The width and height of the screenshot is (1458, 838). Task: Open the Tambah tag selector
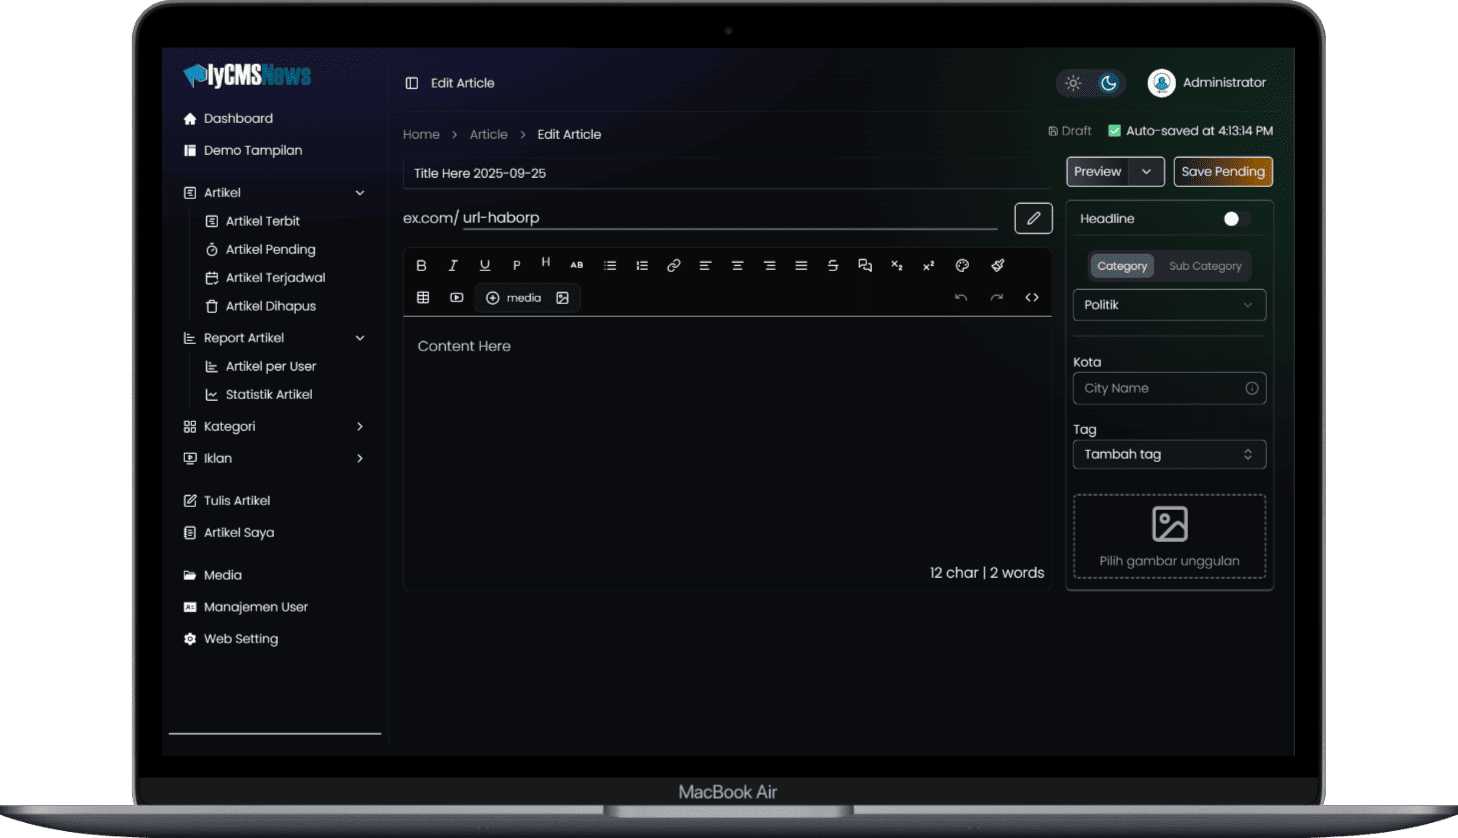1168,455
